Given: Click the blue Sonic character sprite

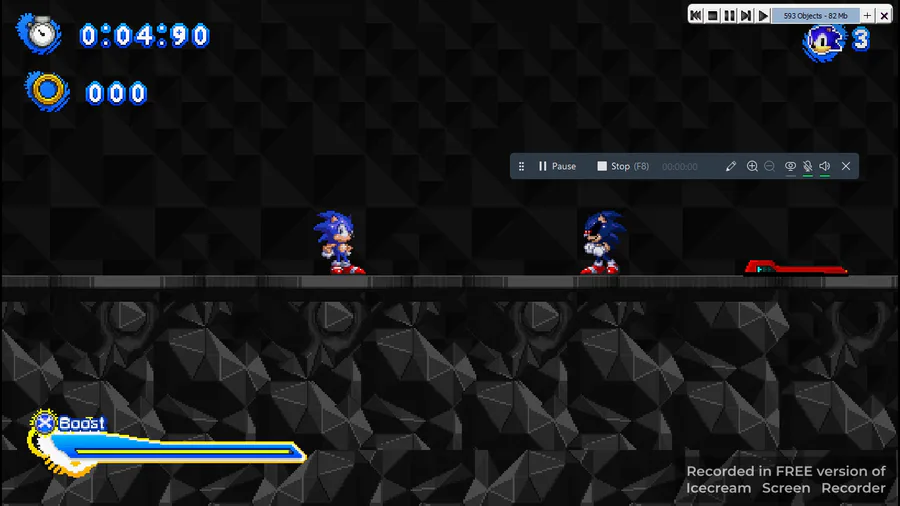Looking at the screenshot, I should pos(339,242).
